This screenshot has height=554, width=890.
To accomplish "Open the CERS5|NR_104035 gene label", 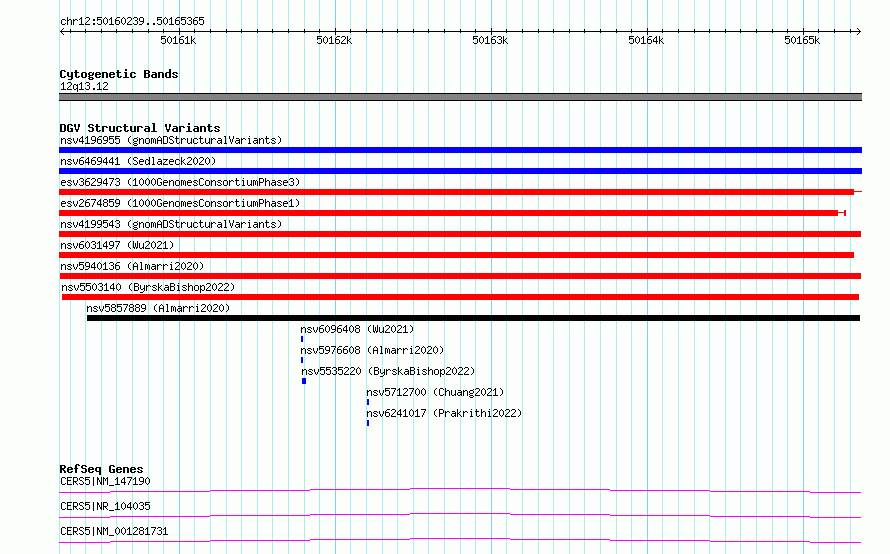I will pyautogui.click(x=105, y=506).
